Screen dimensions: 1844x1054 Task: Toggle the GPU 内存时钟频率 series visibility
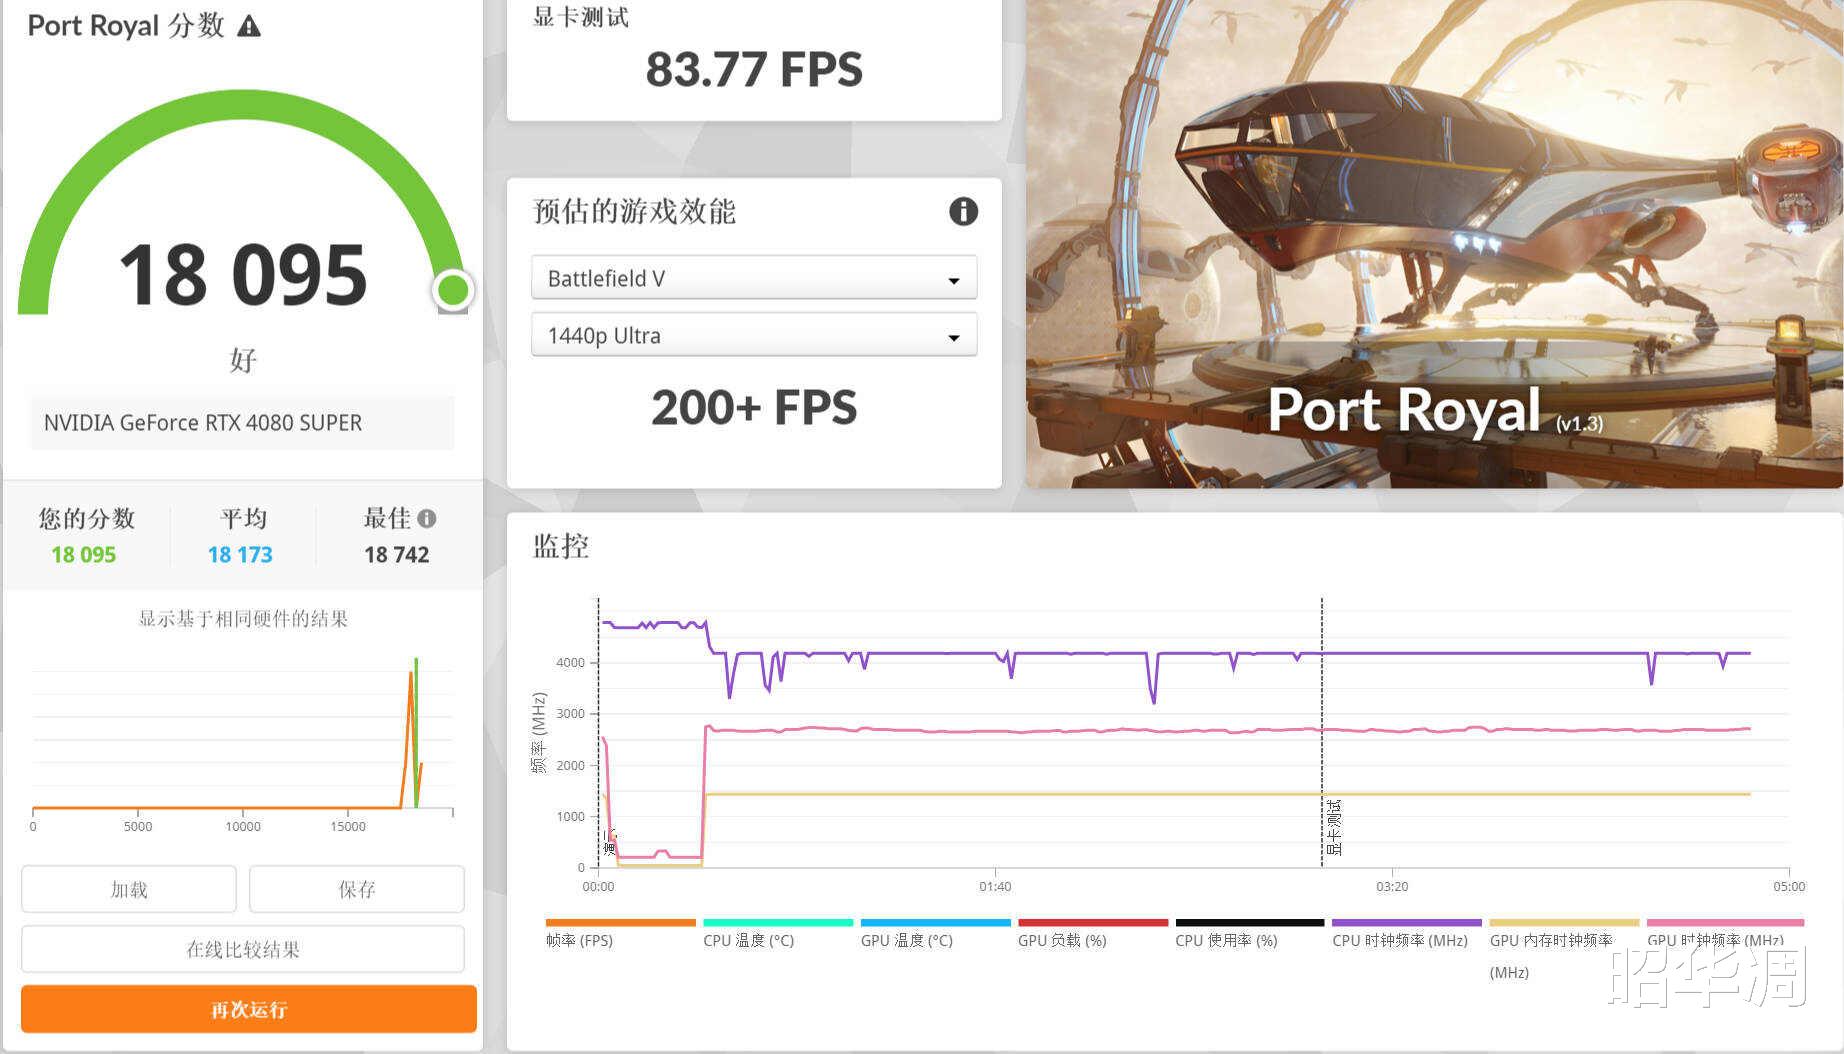1562,922
